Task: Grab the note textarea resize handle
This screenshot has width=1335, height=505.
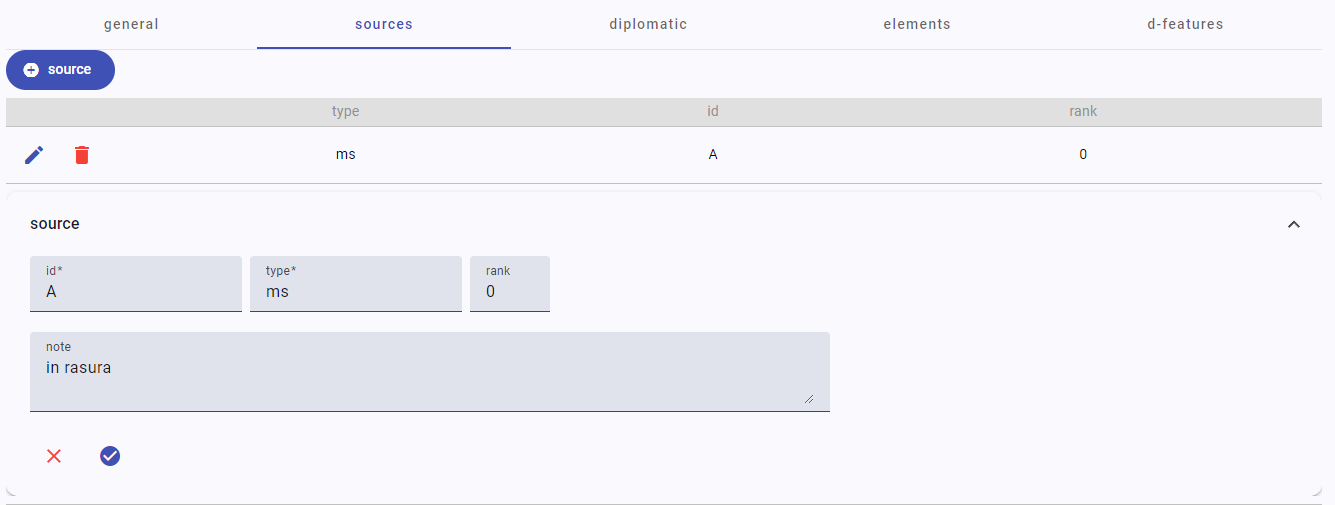Action: point(808,398)
